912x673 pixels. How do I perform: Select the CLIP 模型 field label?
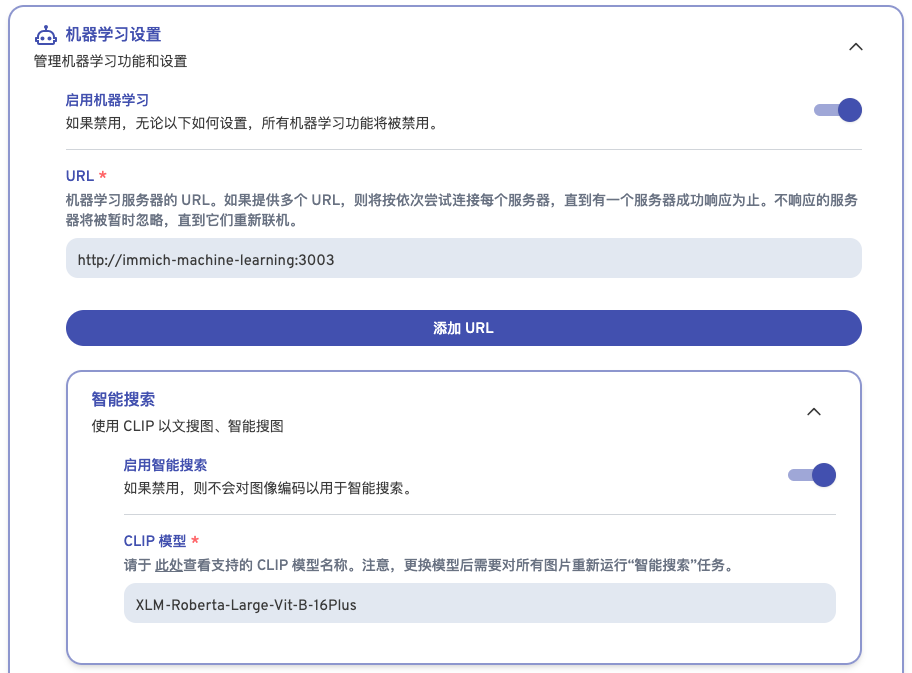[x=155, y=541]
